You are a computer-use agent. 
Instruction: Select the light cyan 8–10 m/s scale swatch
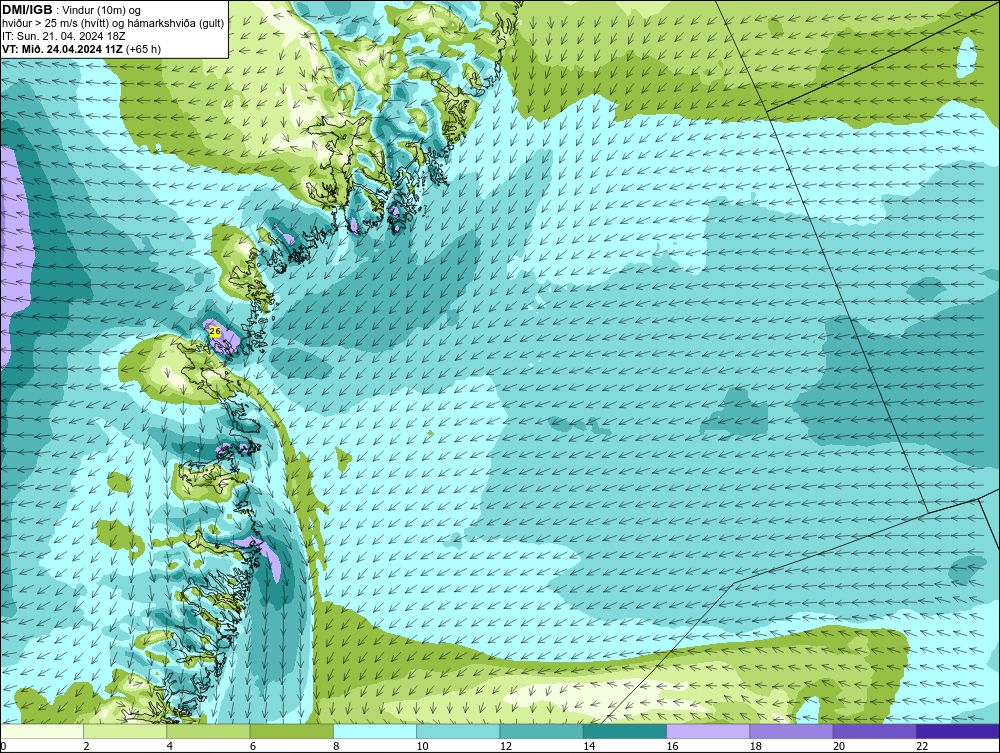(375, 731)
